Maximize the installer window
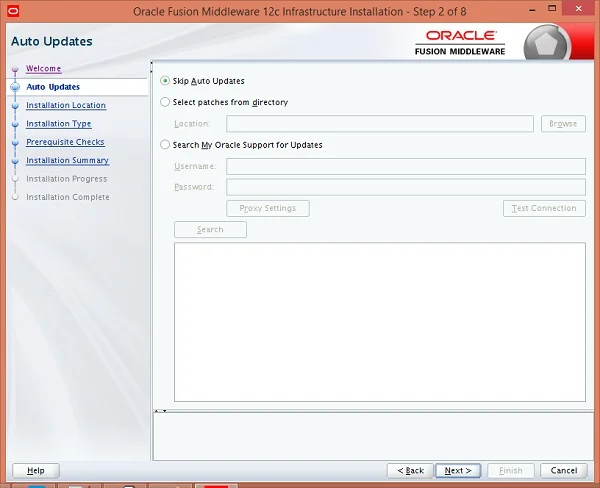Viewport: 600px width, 488px height. 552,8
